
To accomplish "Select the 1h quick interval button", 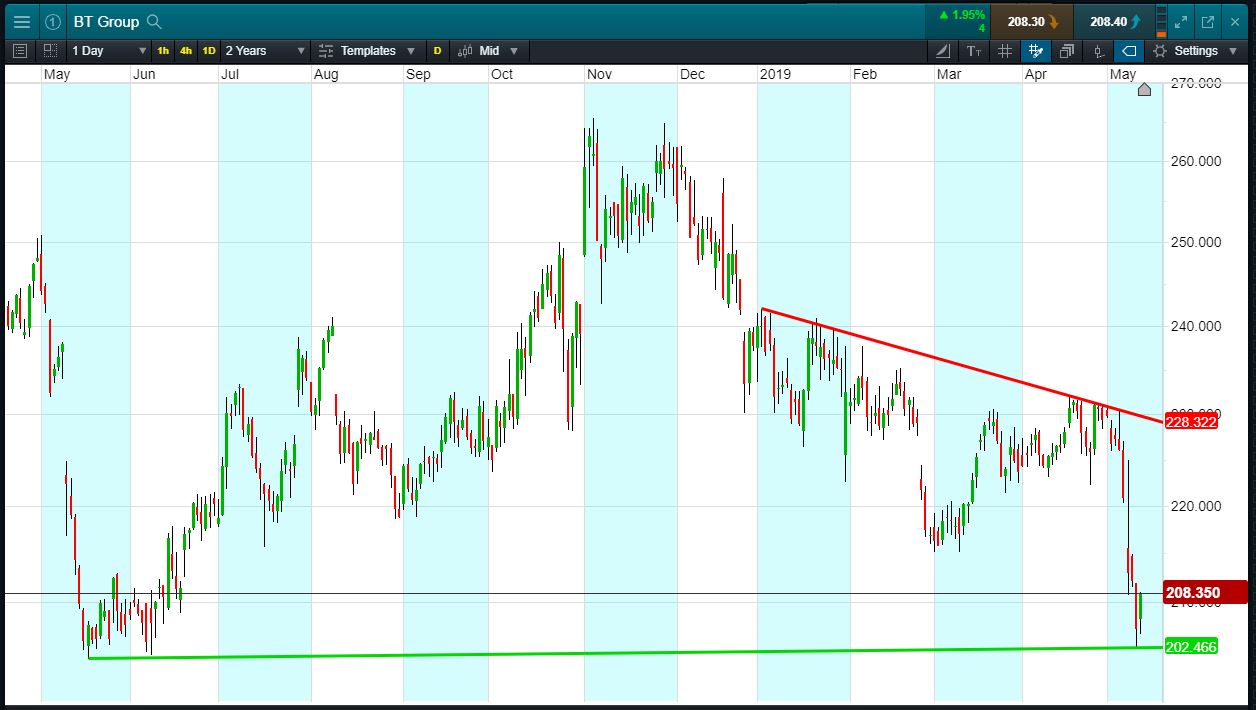I will pos(163,50).
